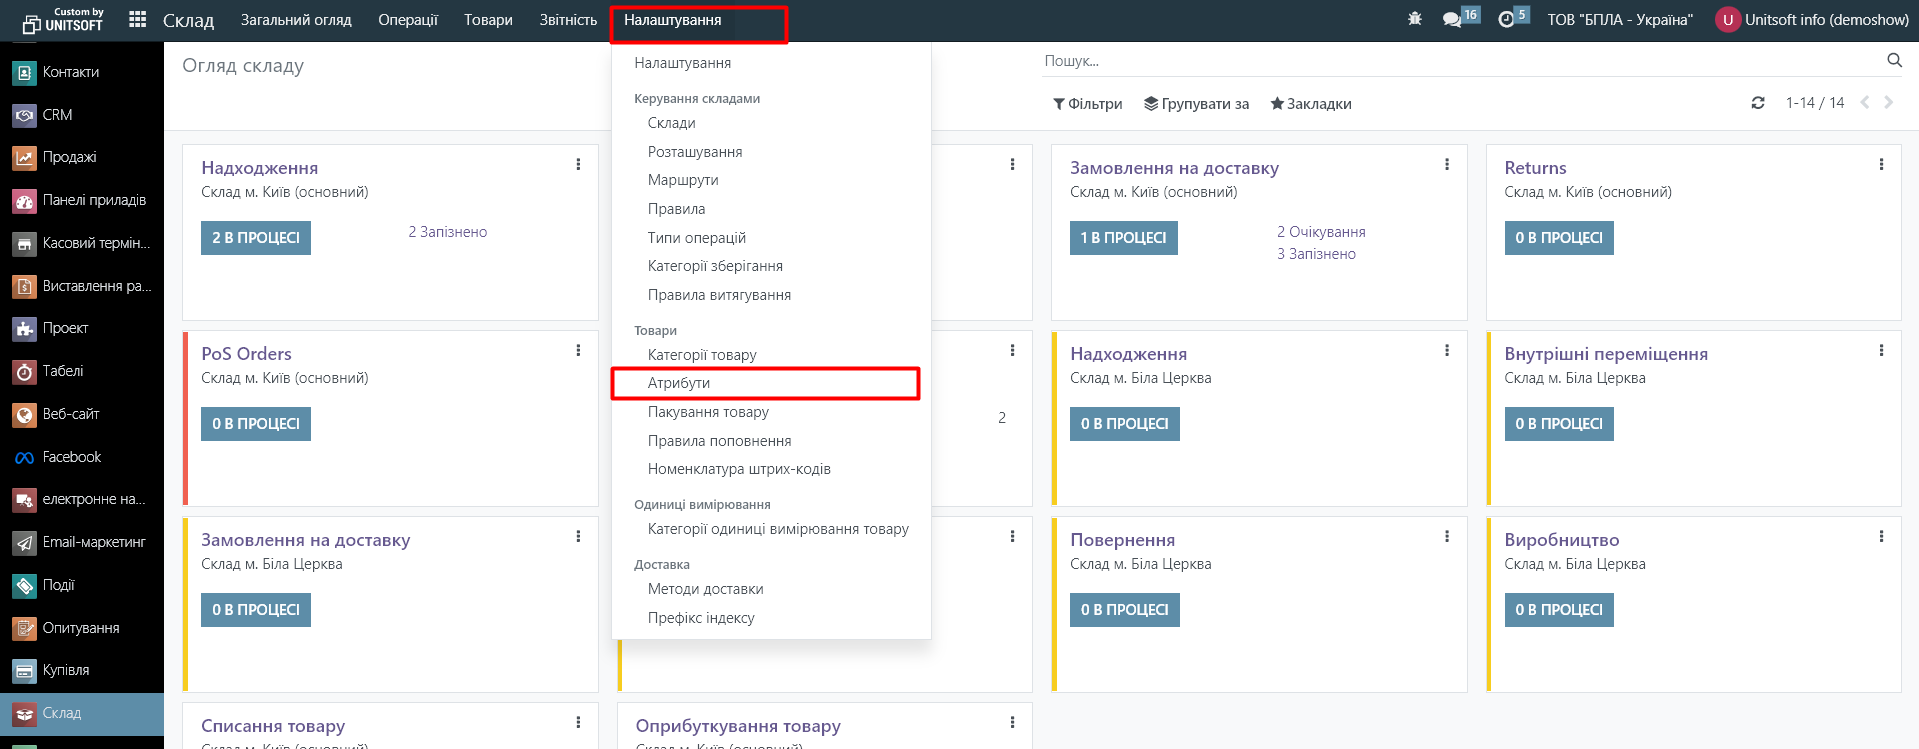The width and height of the screenshot is (1919, 749).
Task: Click the search magnifier icon
Action: [1894, 60]
